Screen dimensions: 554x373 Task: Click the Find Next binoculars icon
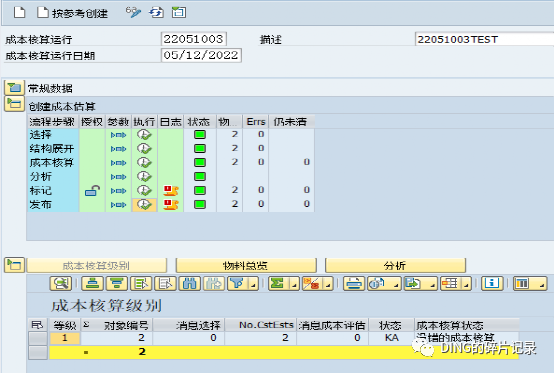[214, 283]
